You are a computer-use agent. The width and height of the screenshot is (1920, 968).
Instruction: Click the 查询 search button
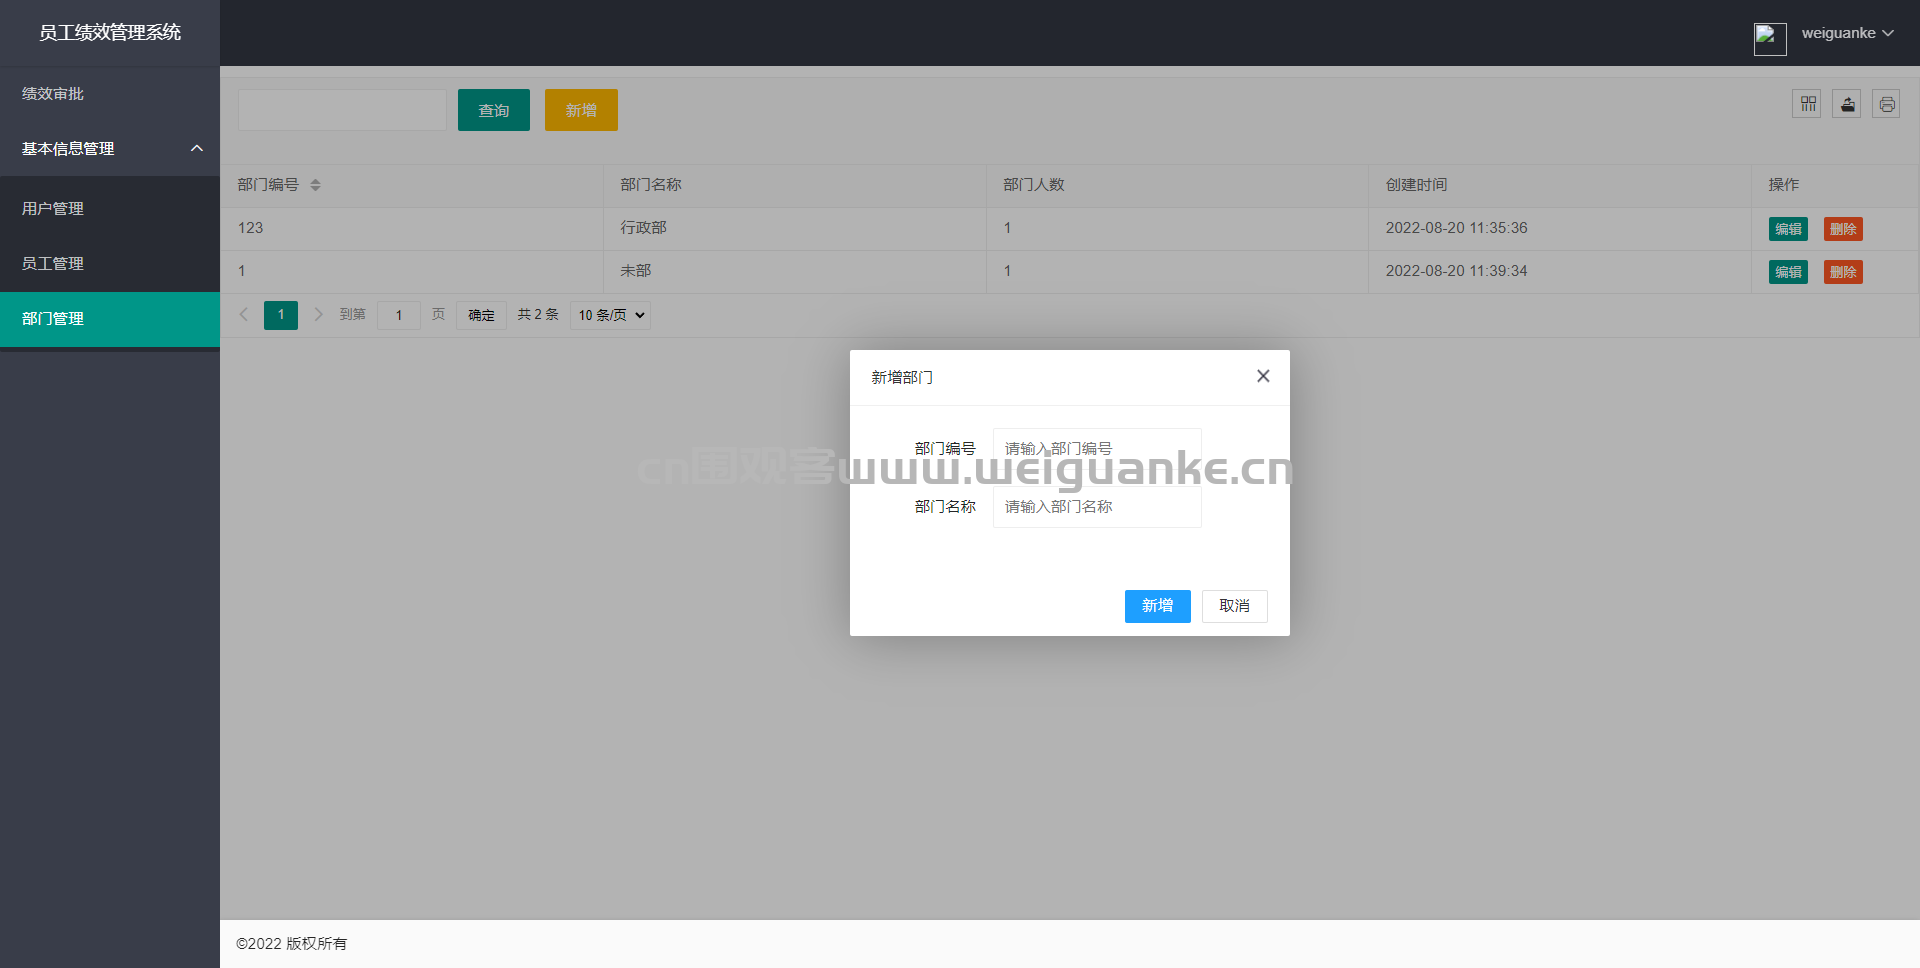(x=494, y=110)
